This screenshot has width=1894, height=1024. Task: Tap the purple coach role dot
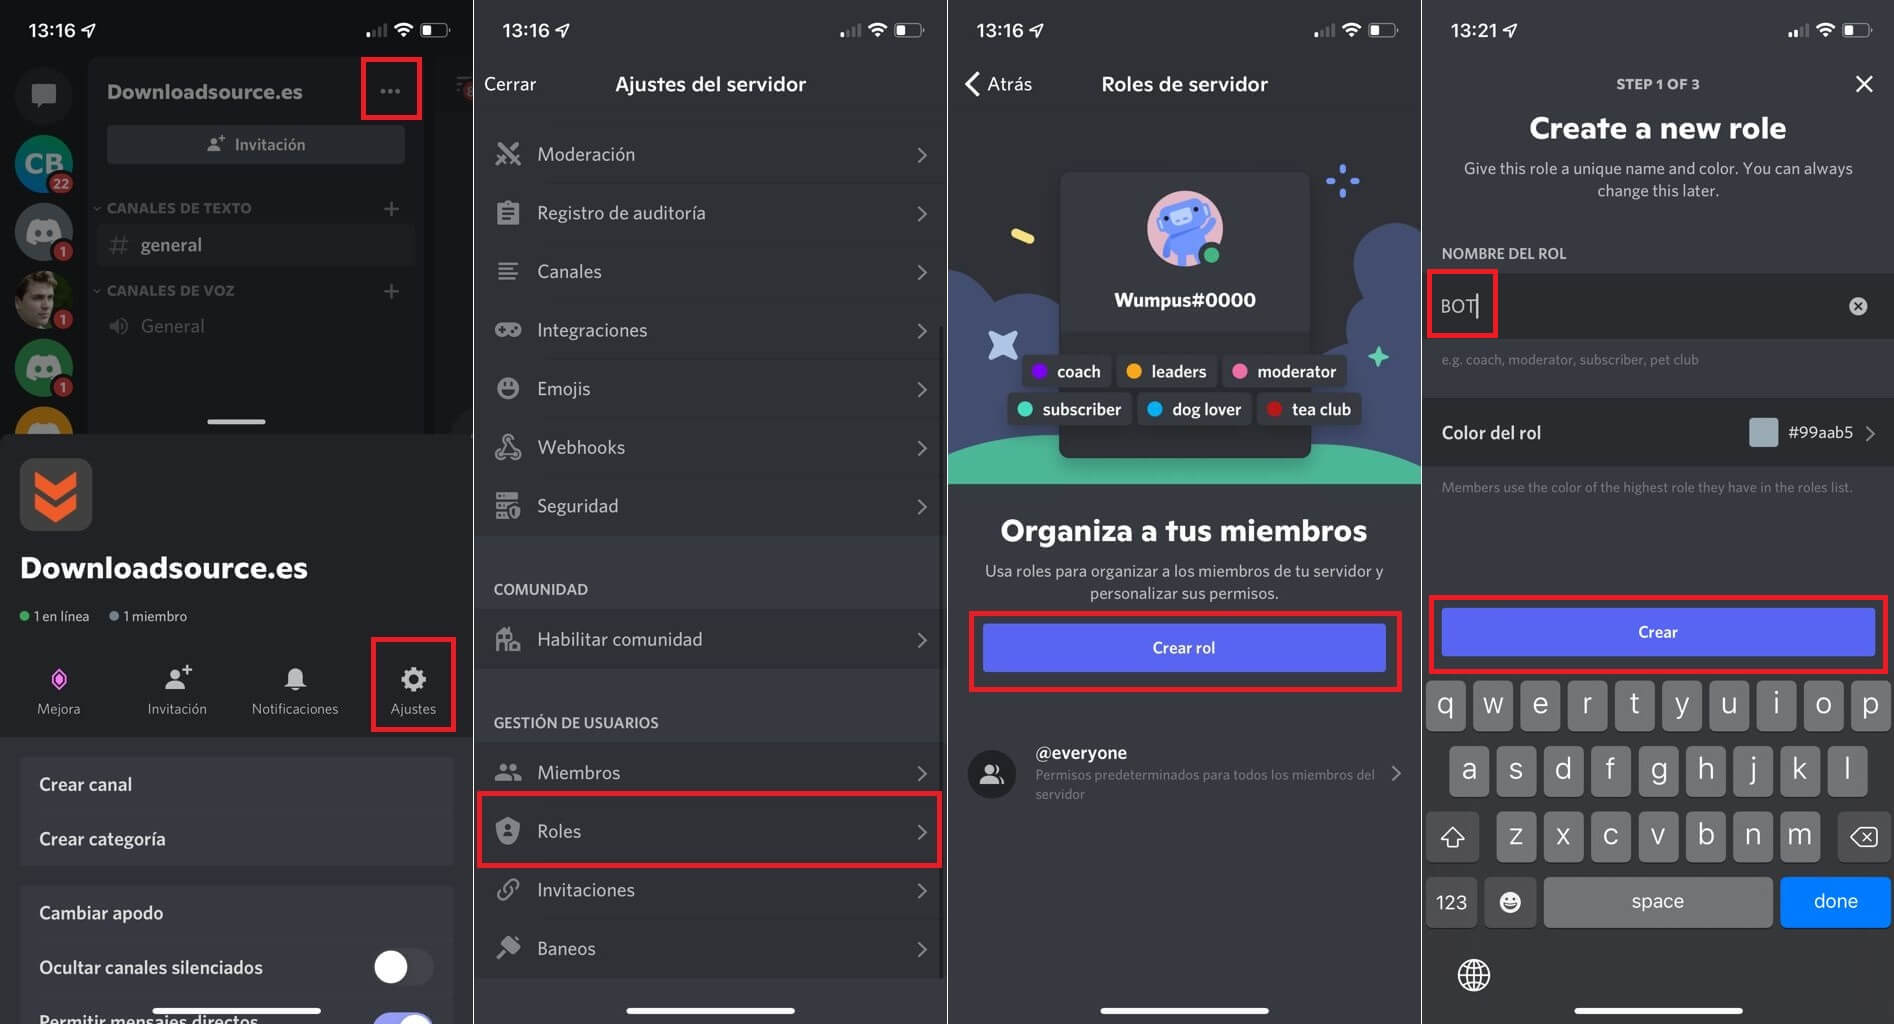(x=1039, y=371)
